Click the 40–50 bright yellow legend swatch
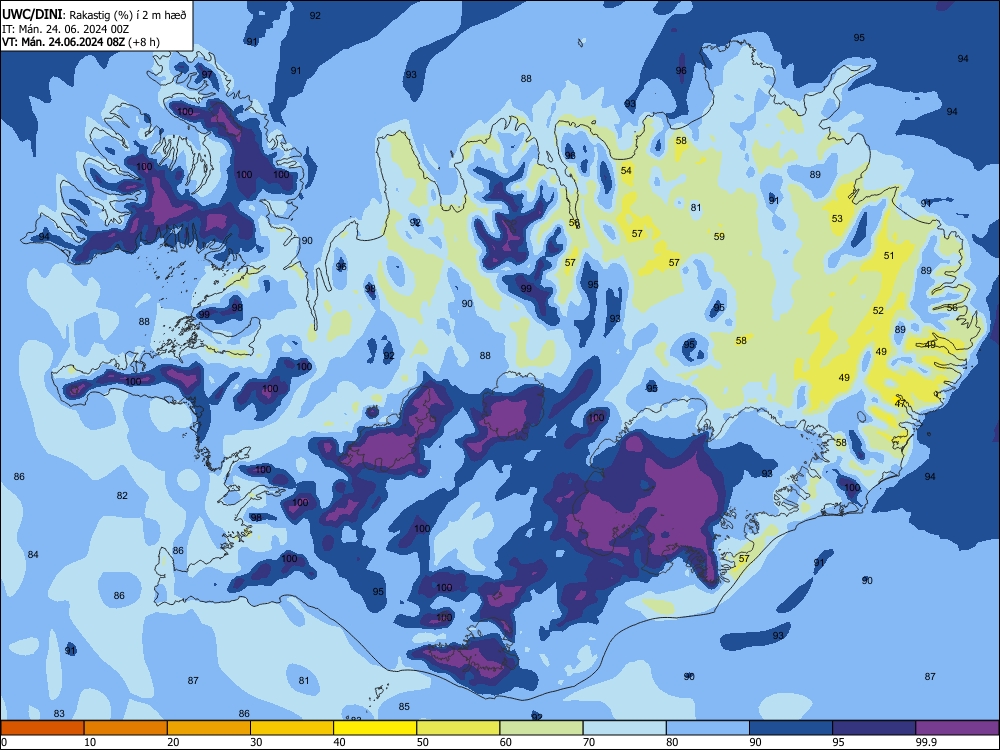This screenshot has width=1000, height=750. pyautogui.click(x=375, y=728)
